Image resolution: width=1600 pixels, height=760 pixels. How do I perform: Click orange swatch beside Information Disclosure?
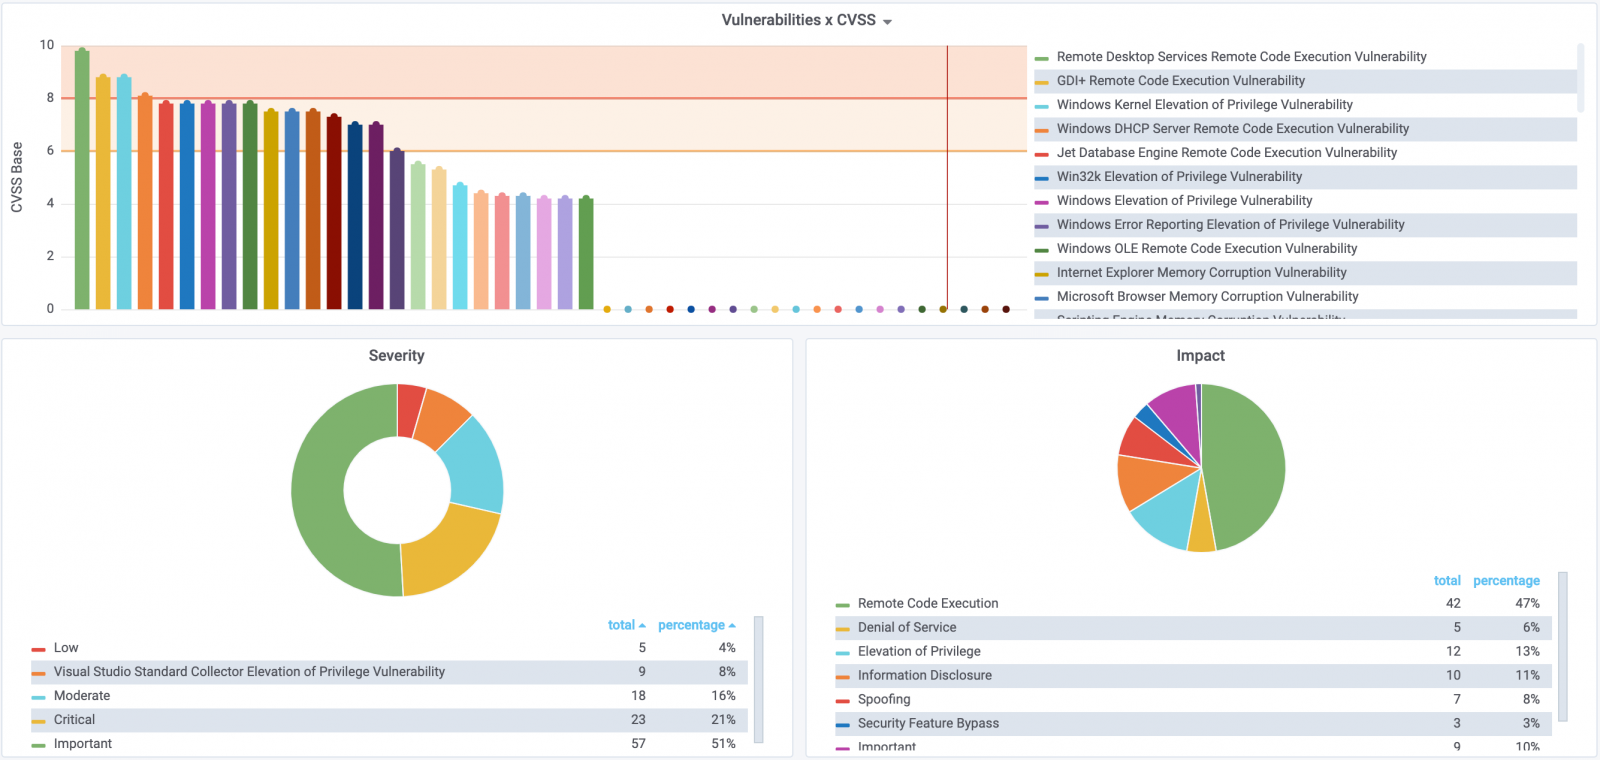click(842, 677)
